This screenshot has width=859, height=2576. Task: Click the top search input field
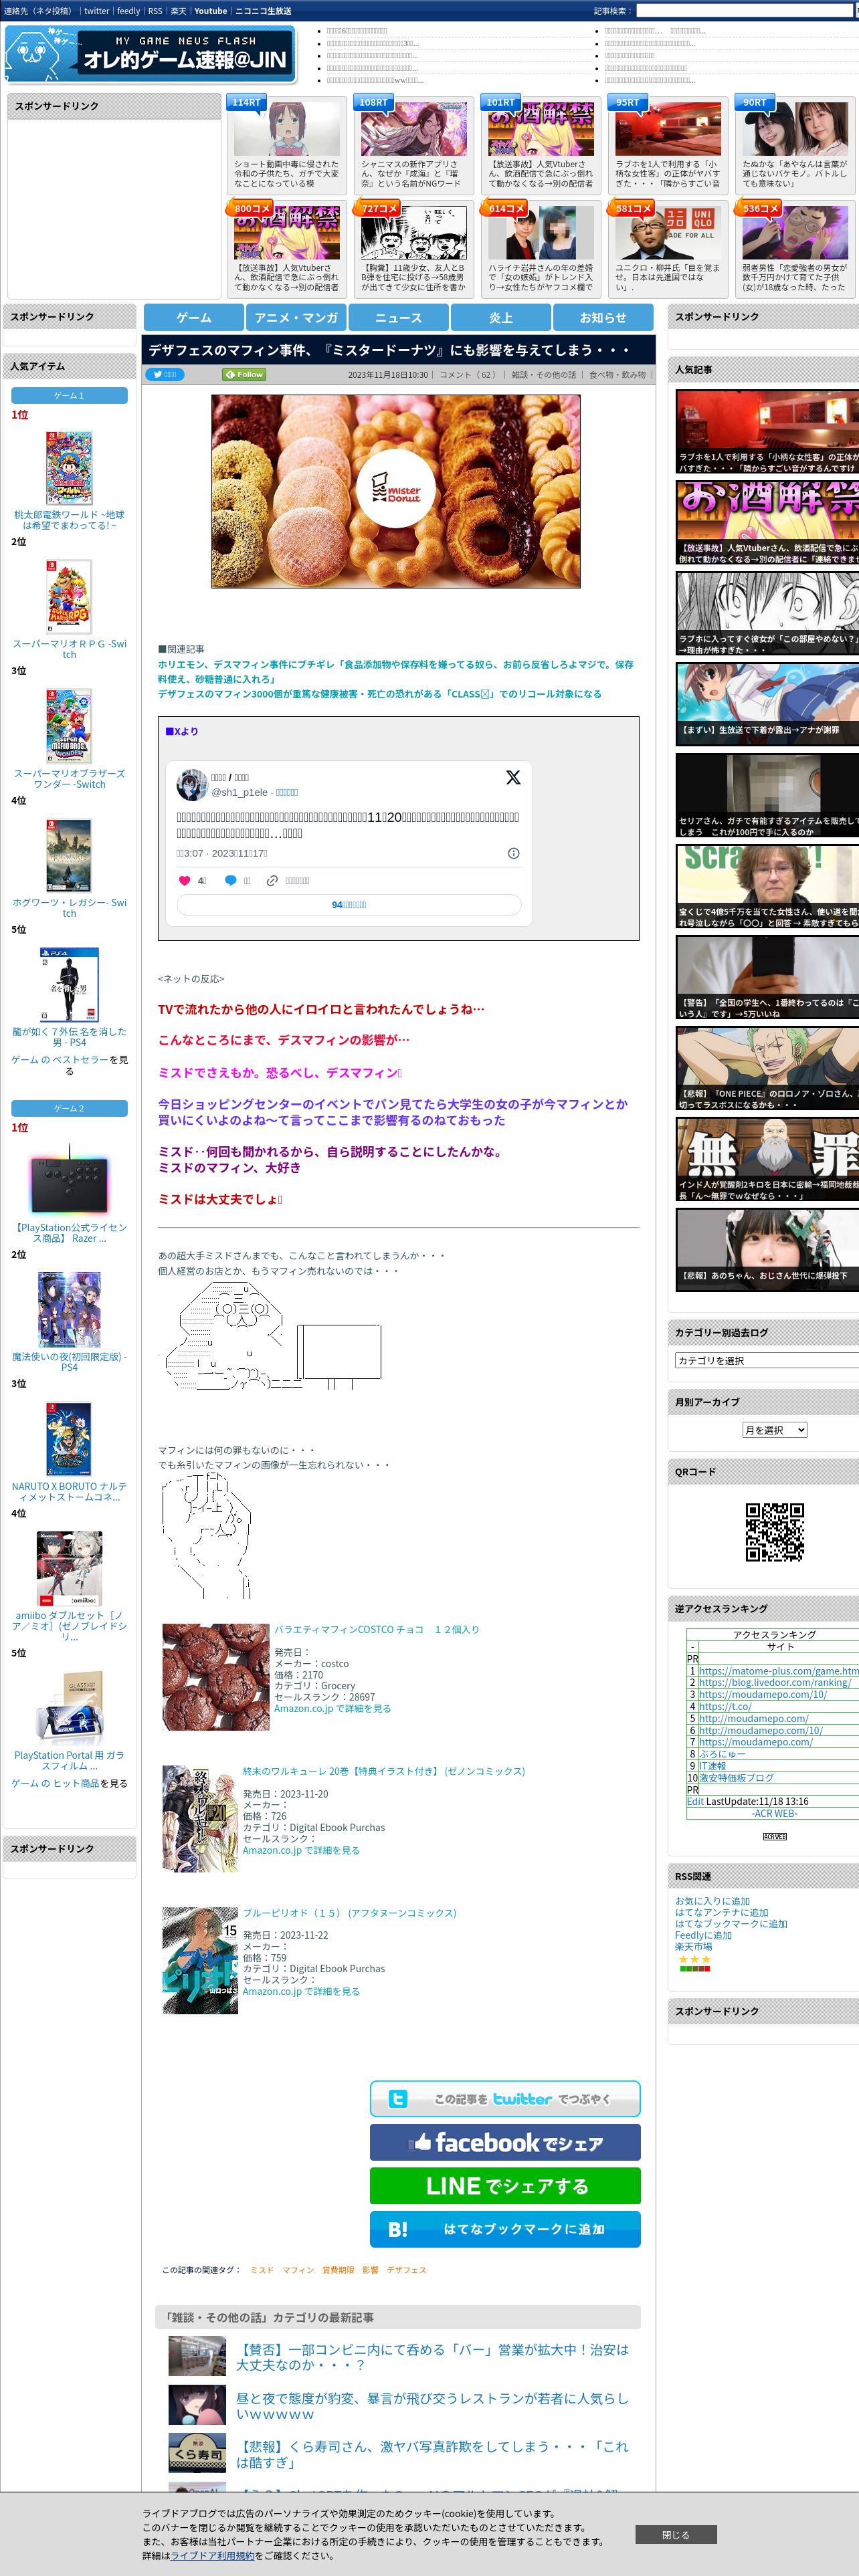(744, 11)
